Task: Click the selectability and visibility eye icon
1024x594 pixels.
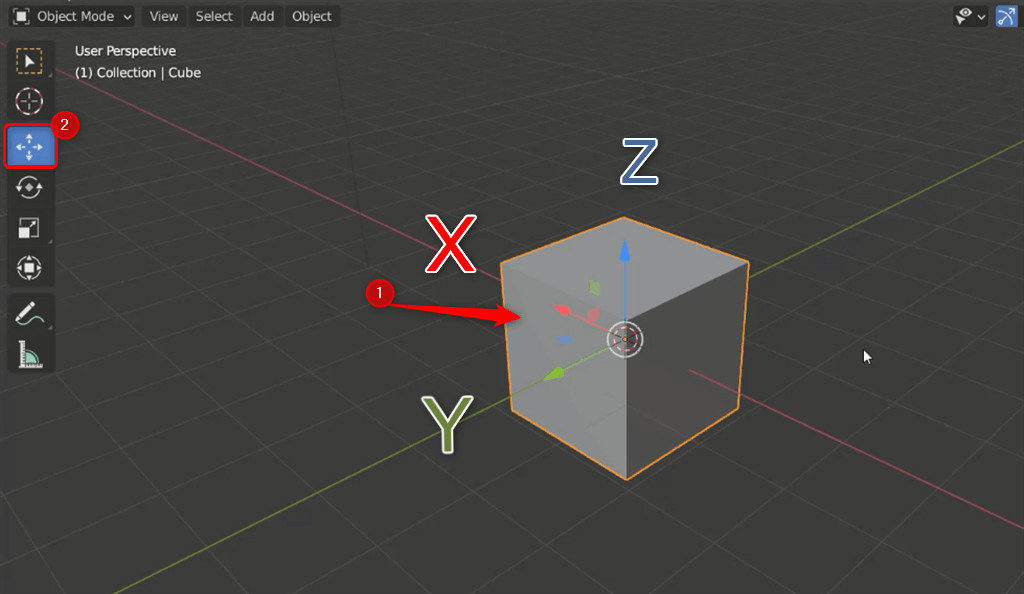Action: 964,16
